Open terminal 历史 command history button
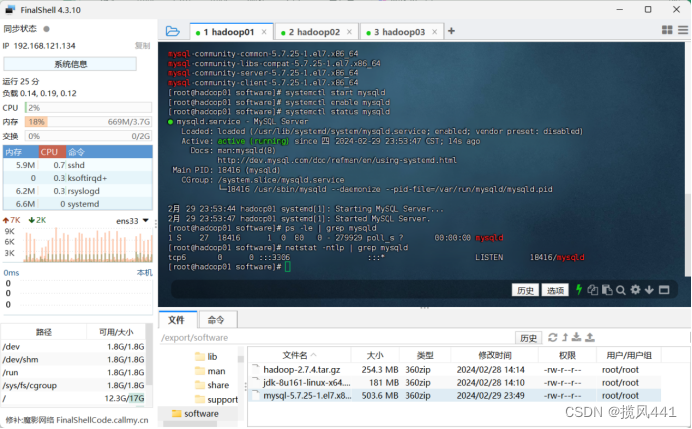Screen dimensions: 692x429 coord(525,290)
